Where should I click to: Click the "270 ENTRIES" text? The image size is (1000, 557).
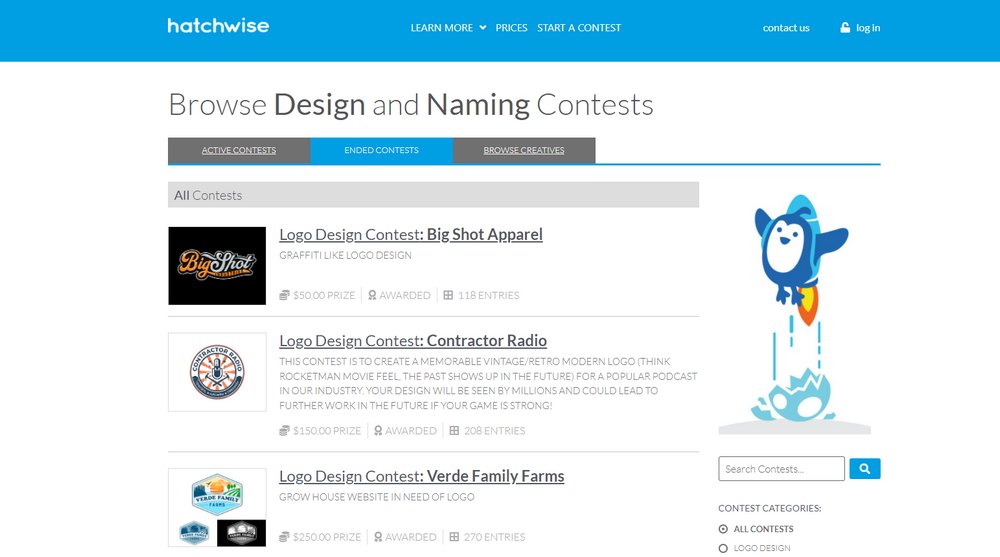point(495,537)
